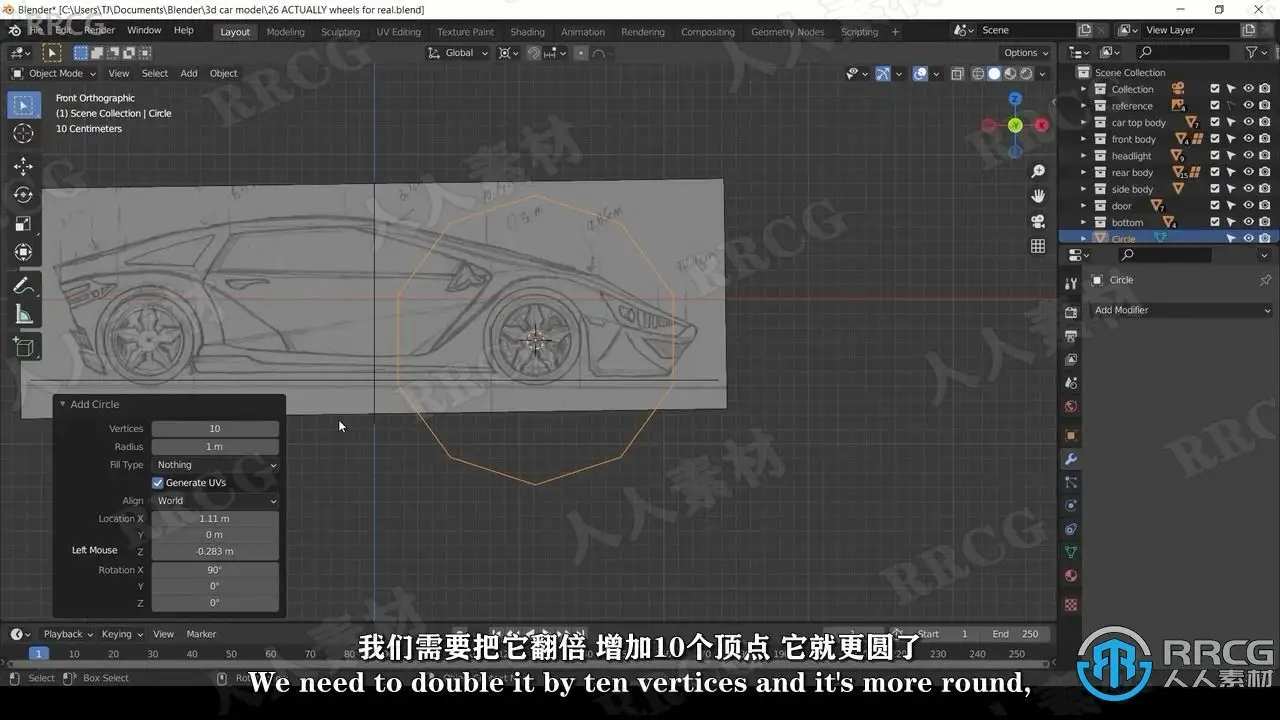
Task: Switch to the Modeling workspace tab
Action: tap(285, 32)
